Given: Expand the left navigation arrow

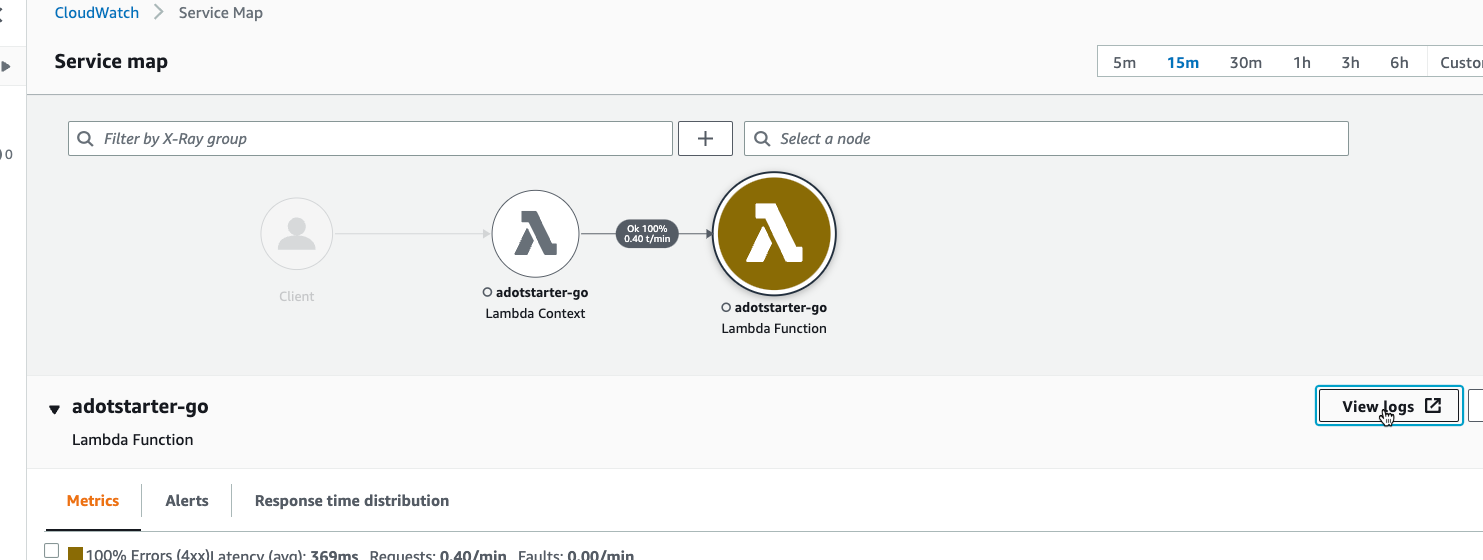Looking at the screenshot, I should click(7, 67).
